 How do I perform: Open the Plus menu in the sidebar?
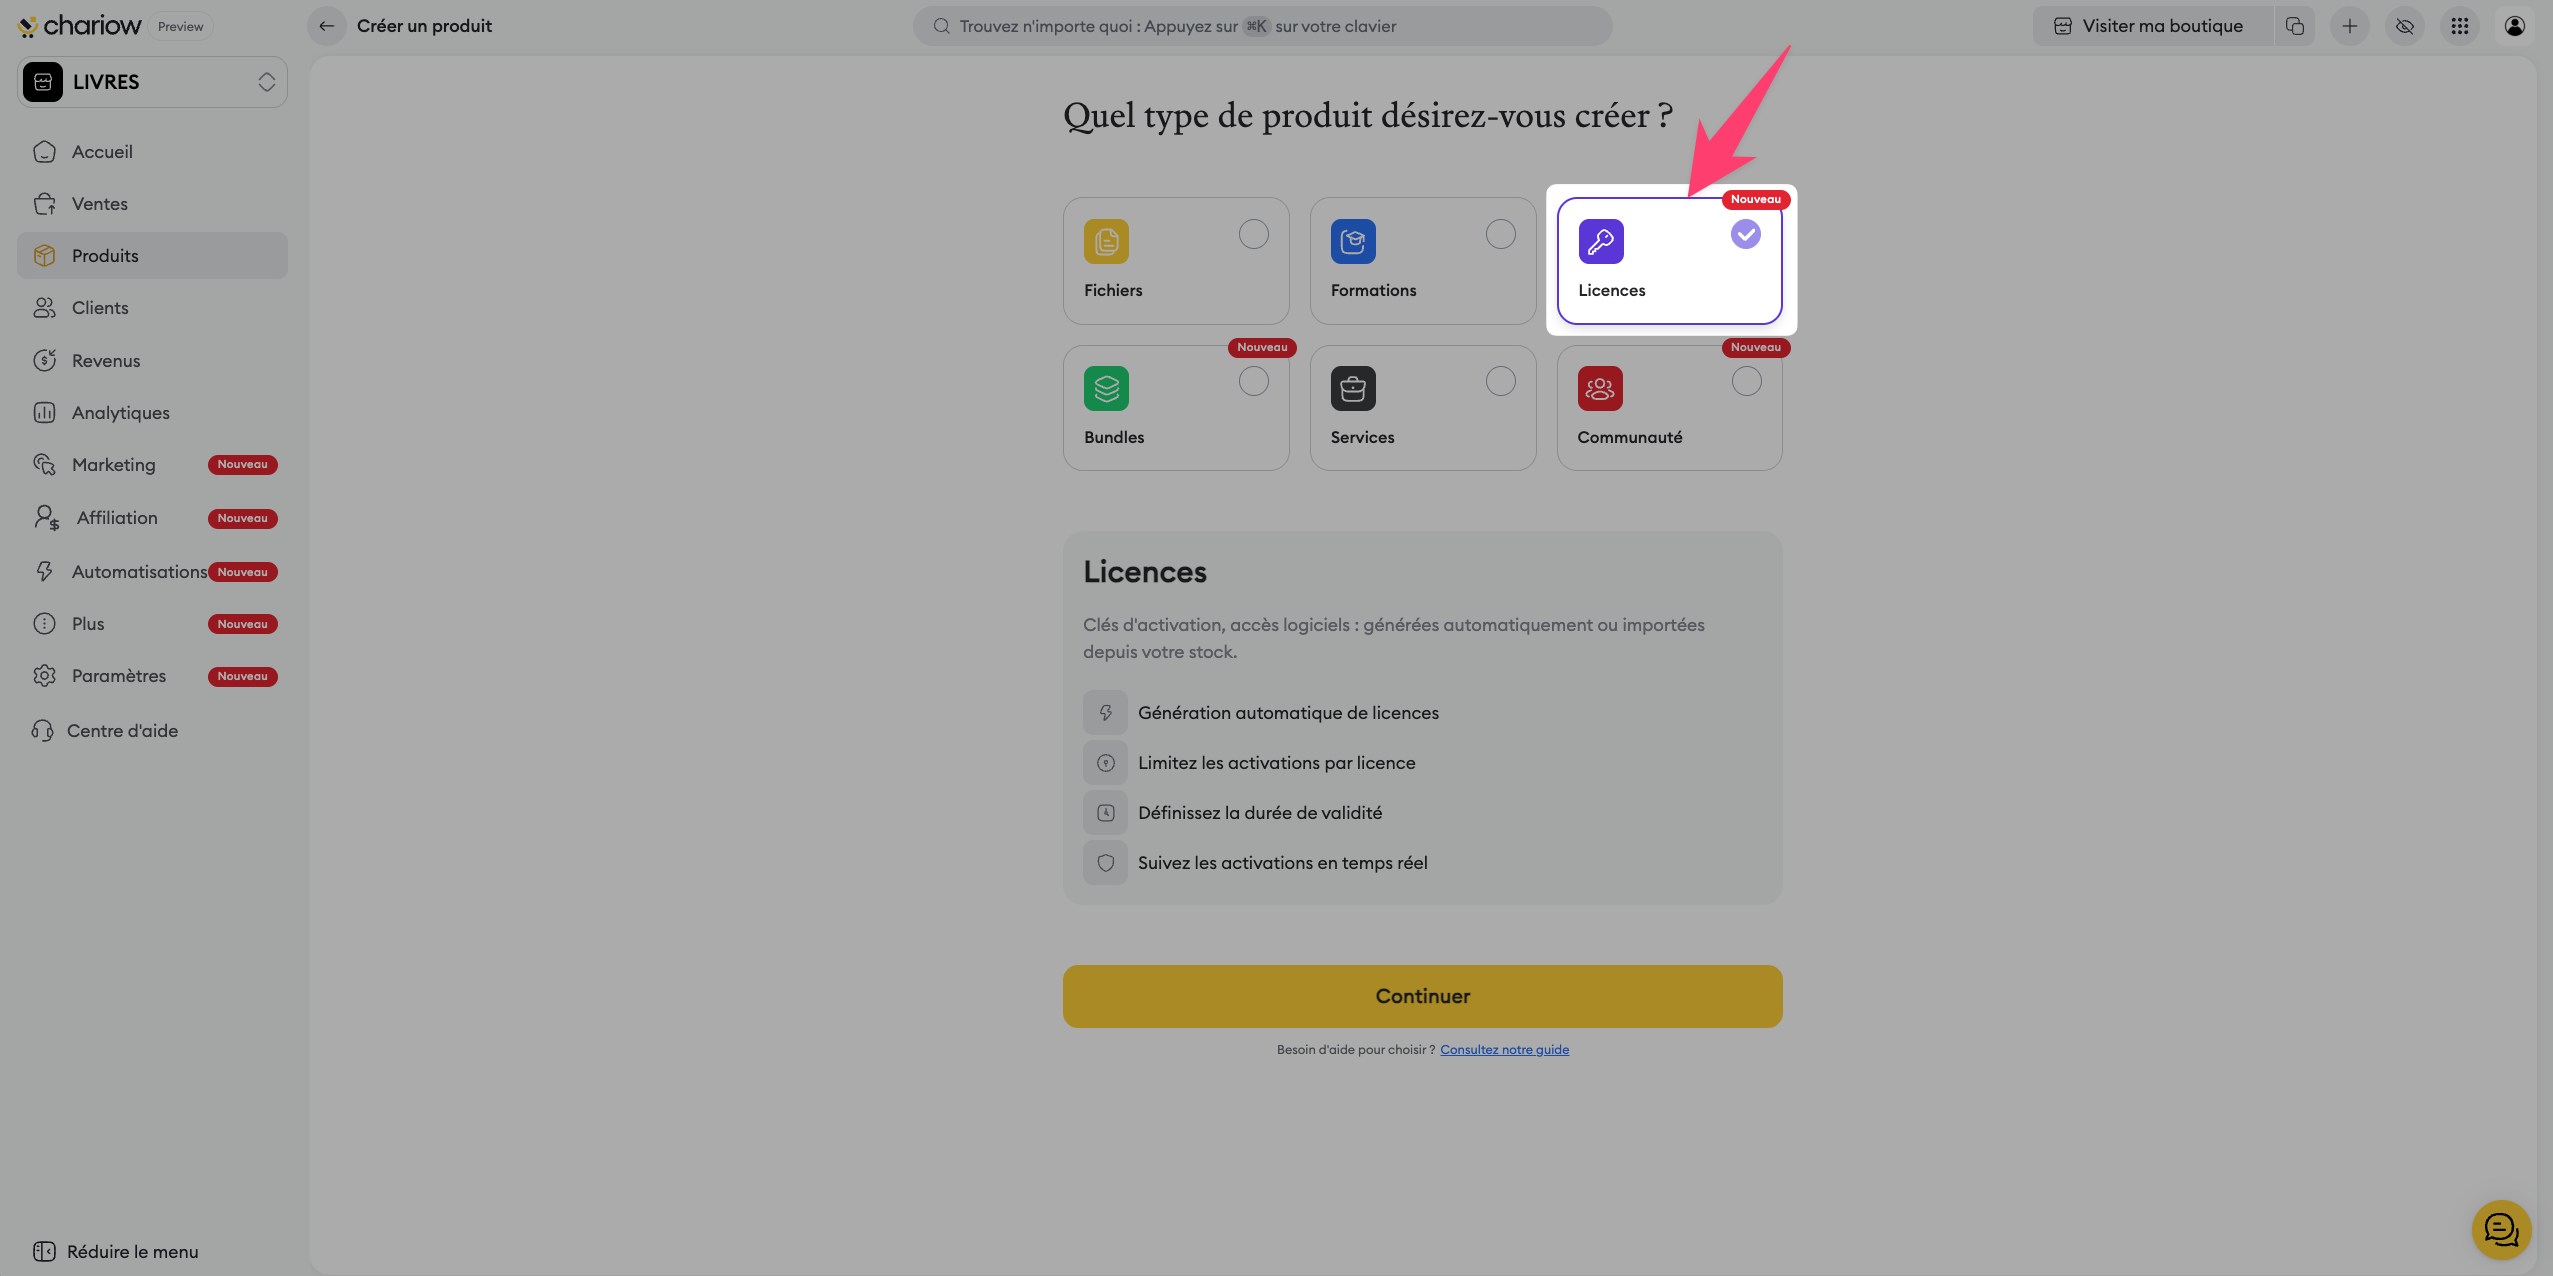coord(88,624)
